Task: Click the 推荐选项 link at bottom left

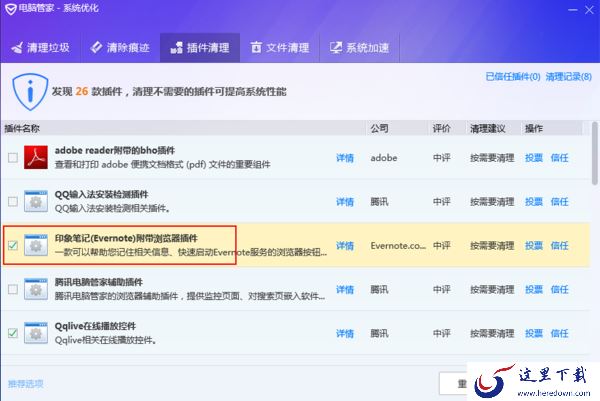Action: click(x=26, y=384)
